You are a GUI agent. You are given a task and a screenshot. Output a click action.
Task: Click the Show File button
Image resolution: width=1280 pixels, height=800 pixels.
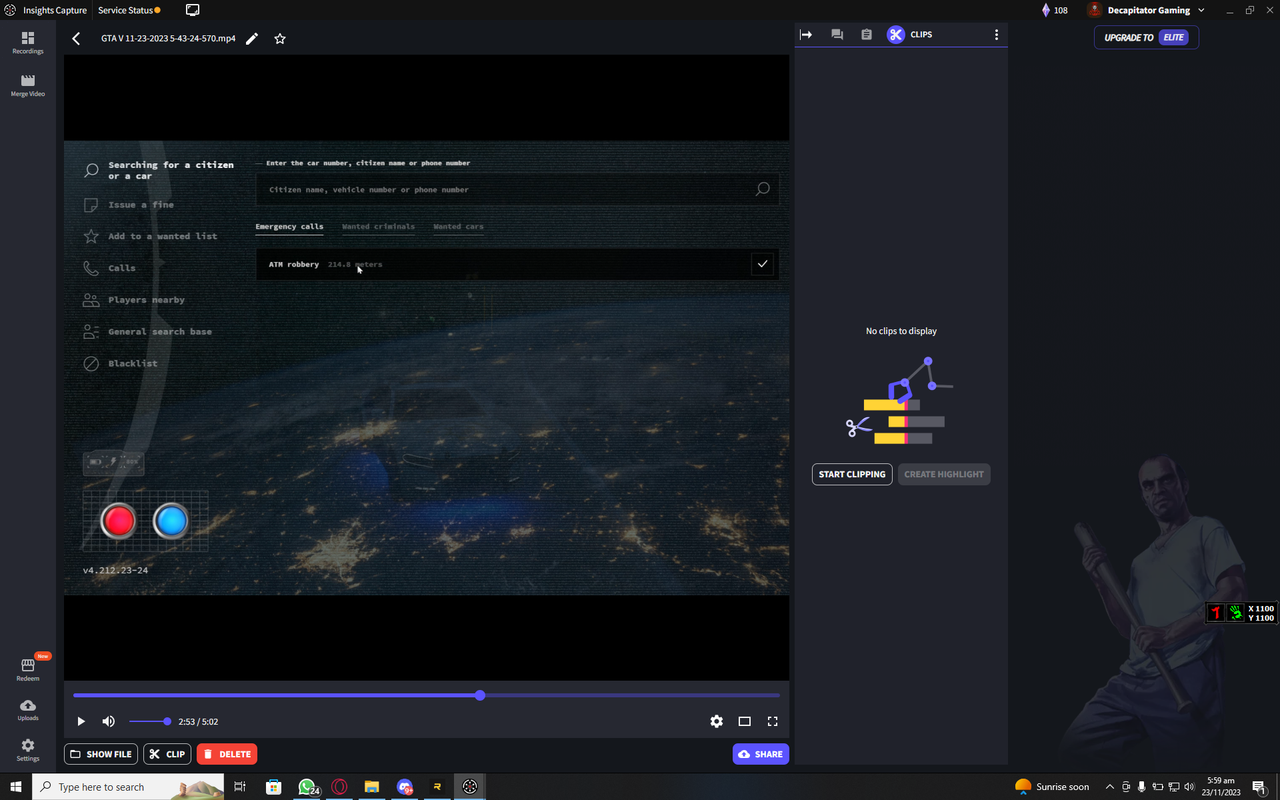[101, 754]
